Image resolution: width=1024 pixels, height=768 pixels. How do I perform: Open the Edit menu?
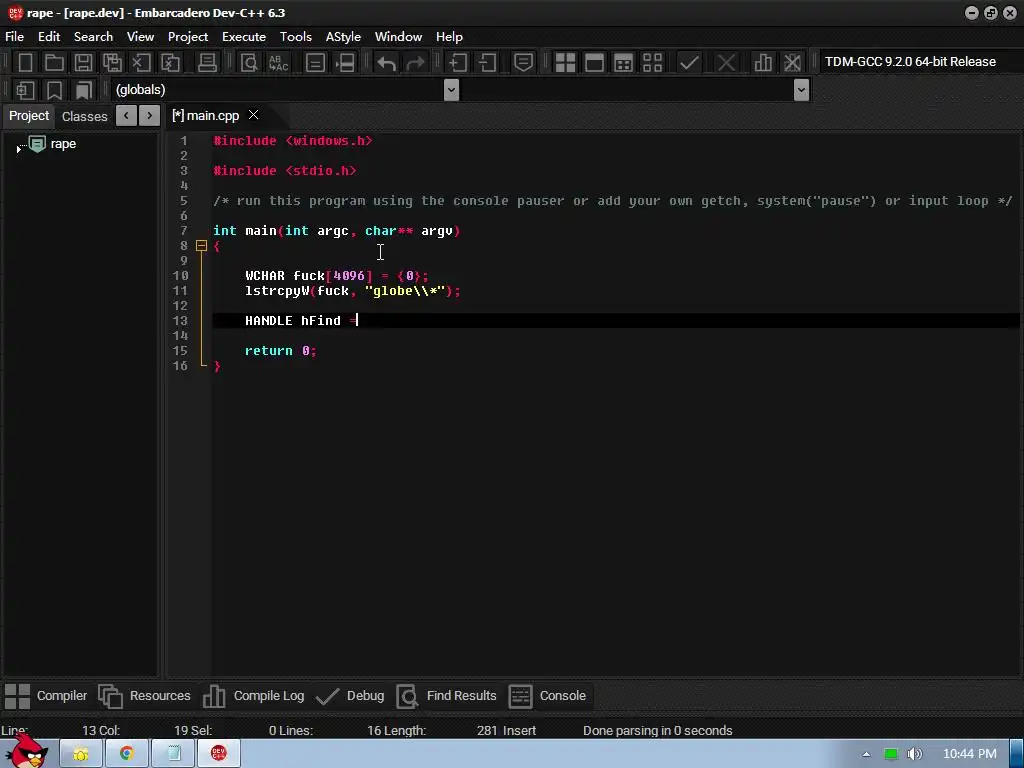[49, 37]
